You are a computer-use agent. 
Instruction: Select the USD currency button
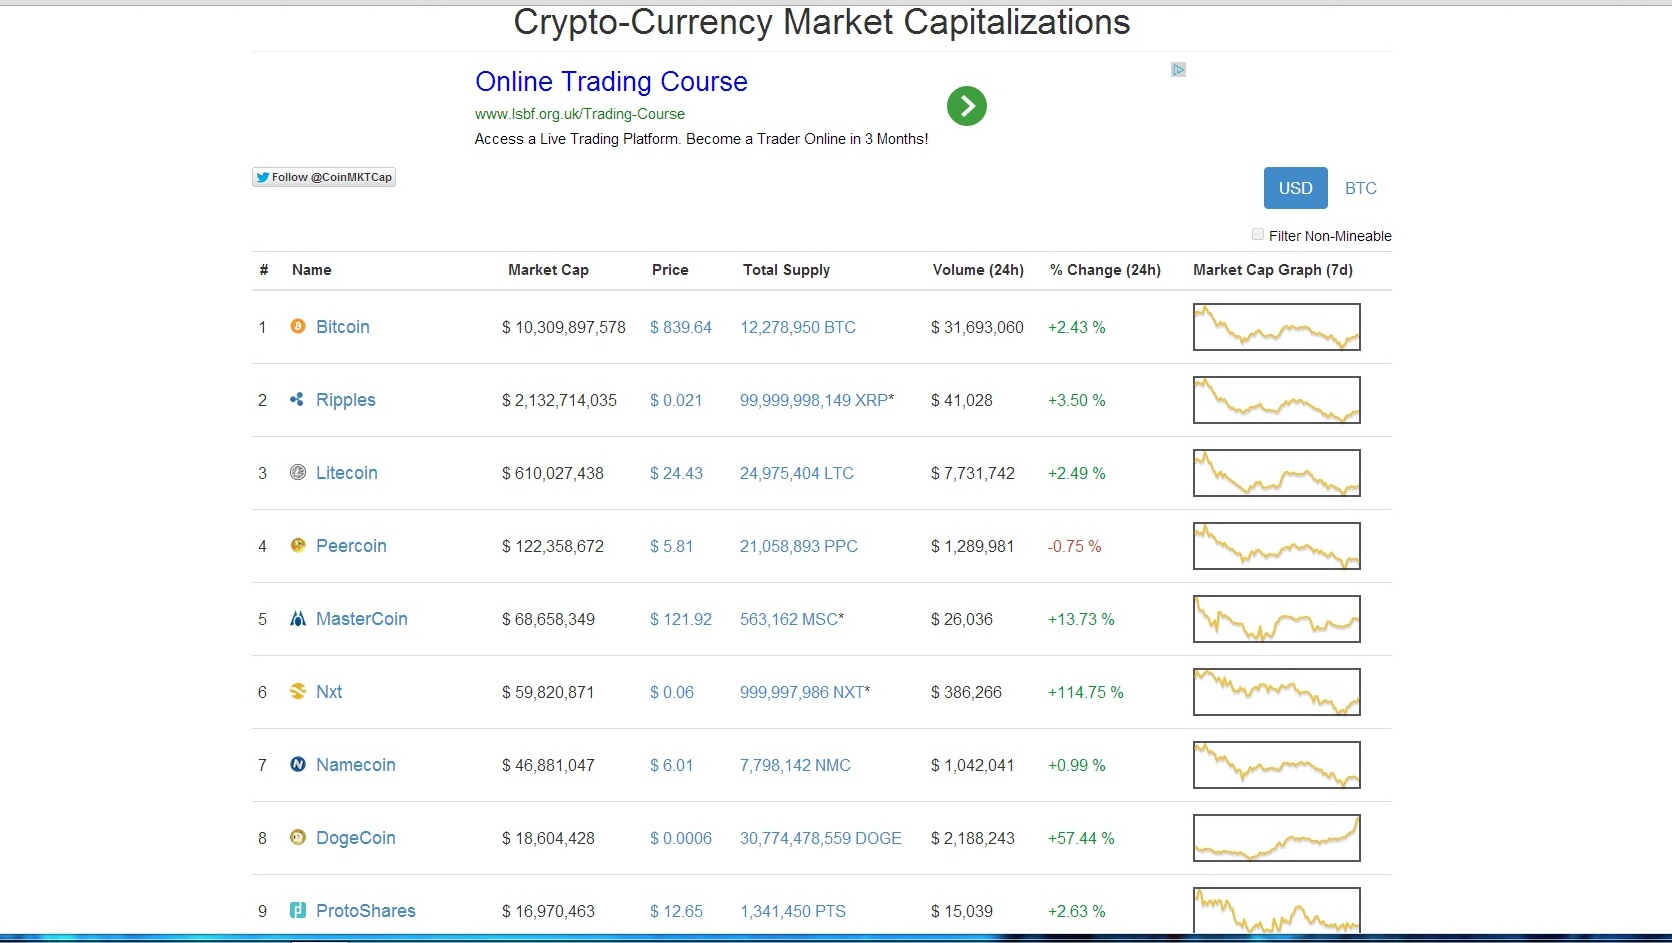(1295, 188)
